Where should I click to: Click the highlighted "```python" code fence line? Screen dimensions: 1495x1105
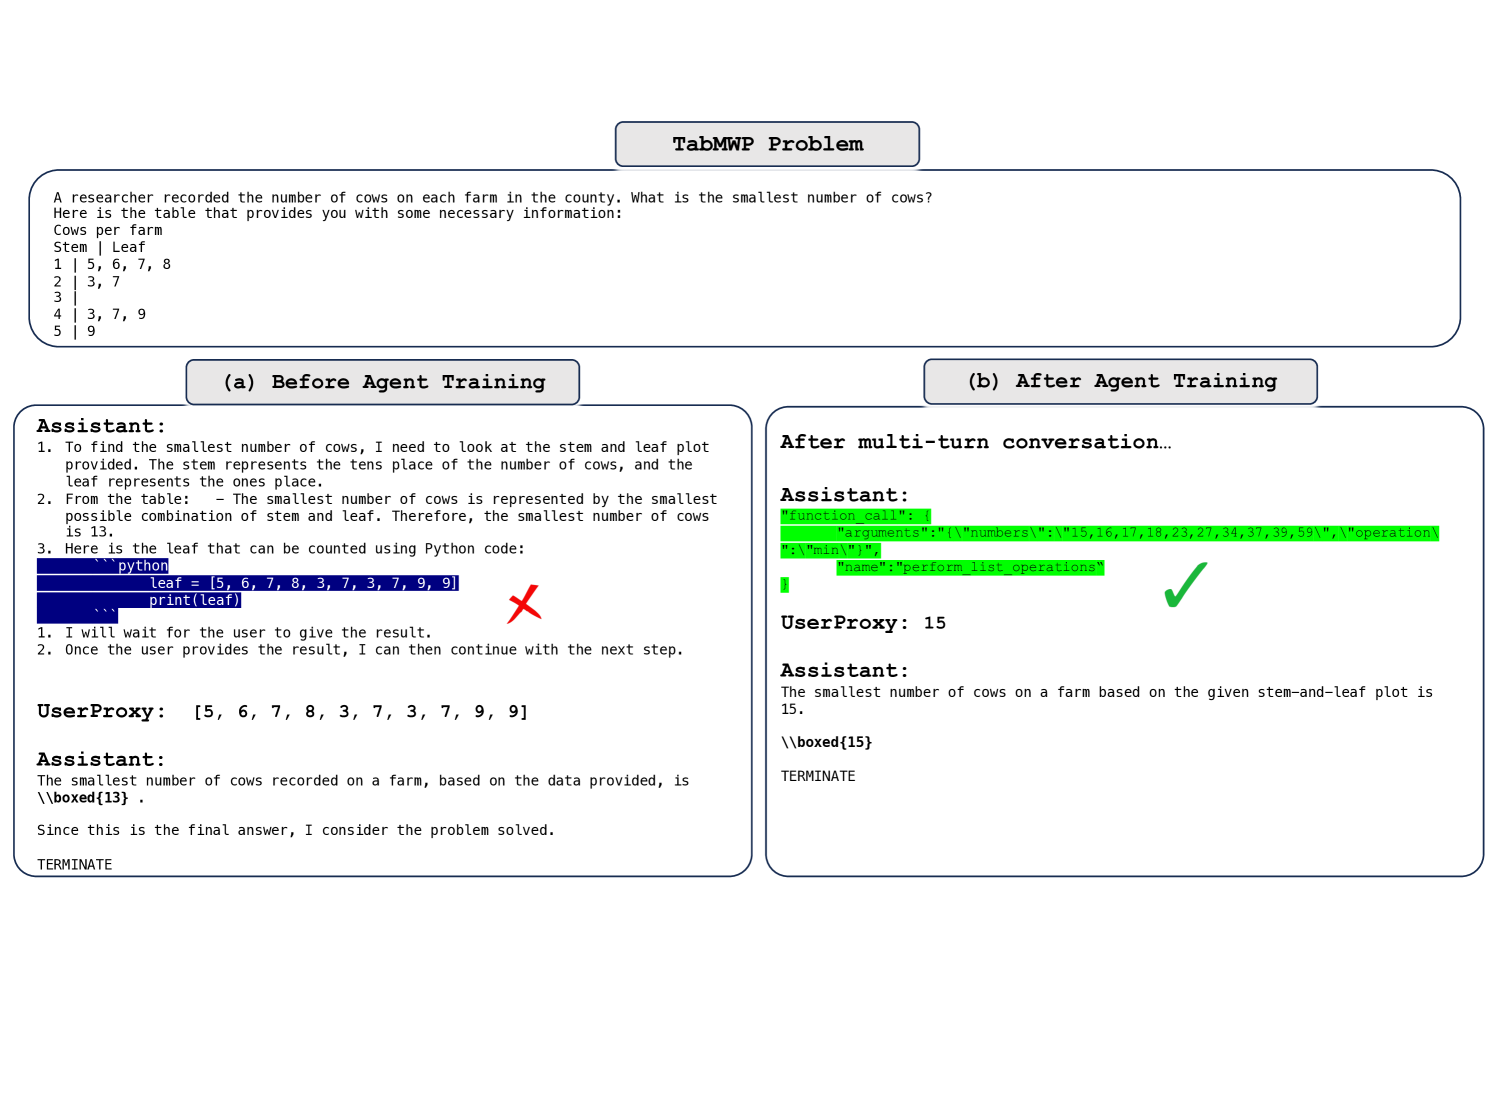103,566
